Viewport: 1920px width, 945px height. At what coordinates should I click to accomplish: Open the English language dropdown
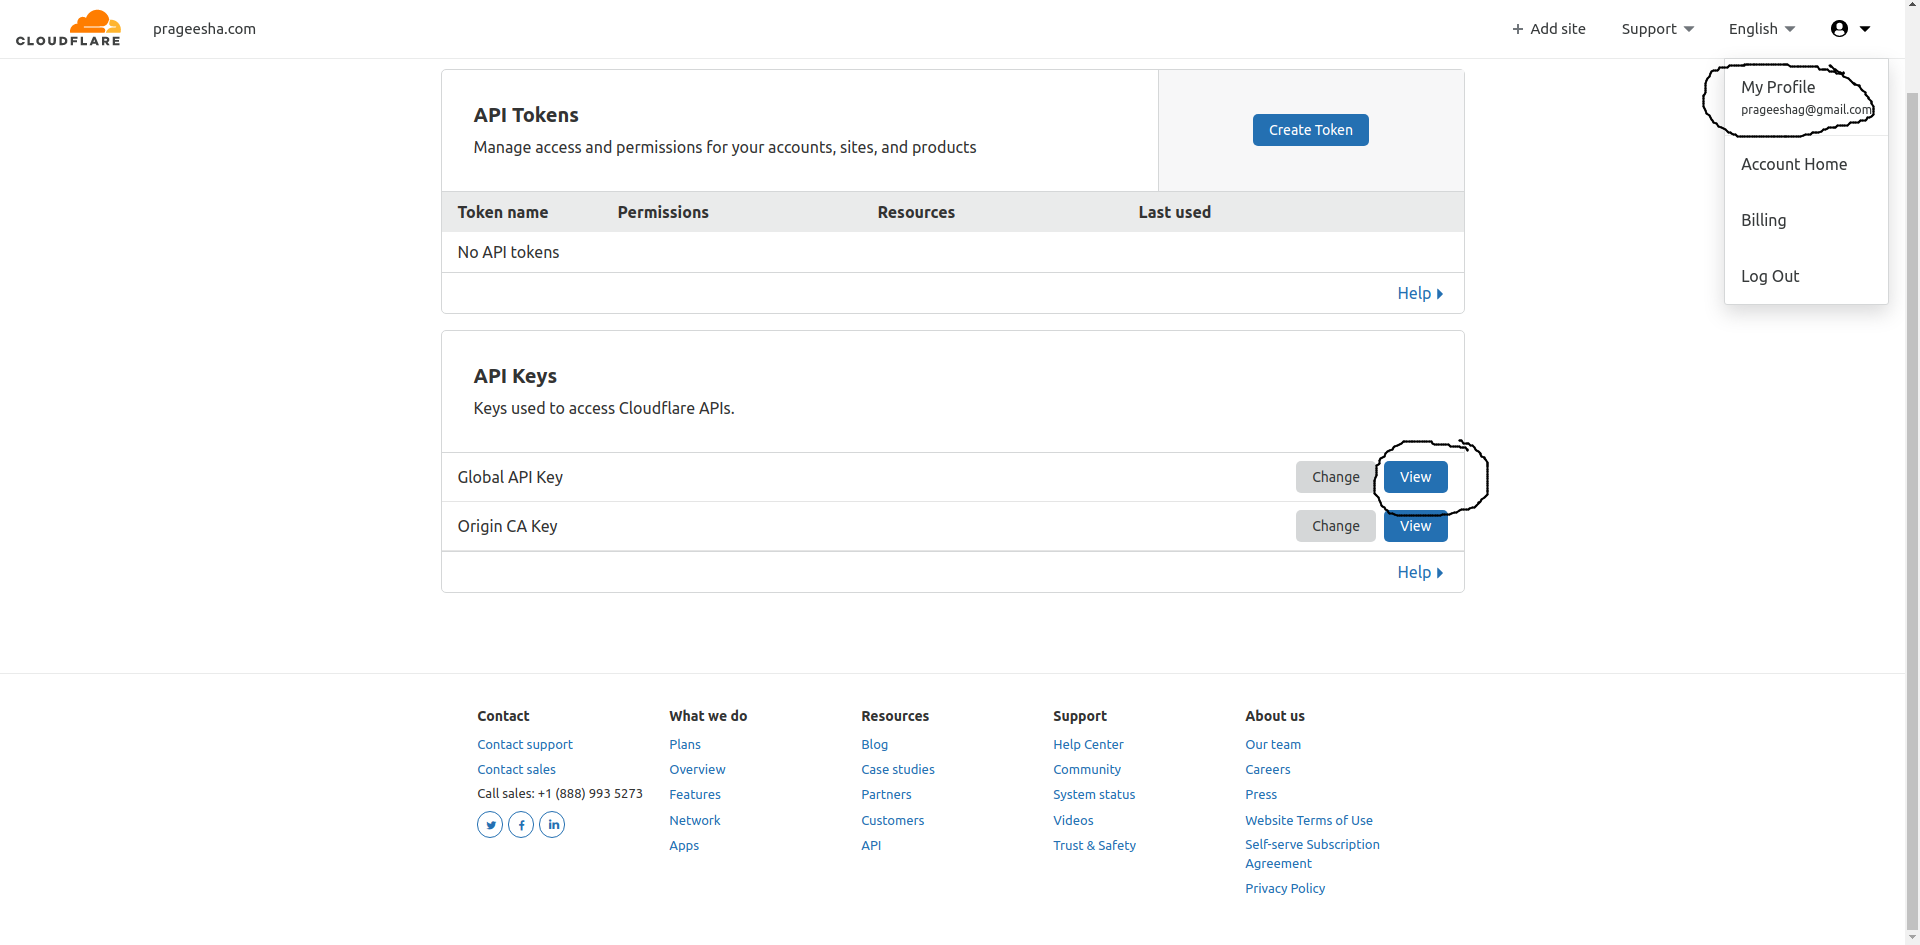pos(1760,28)
